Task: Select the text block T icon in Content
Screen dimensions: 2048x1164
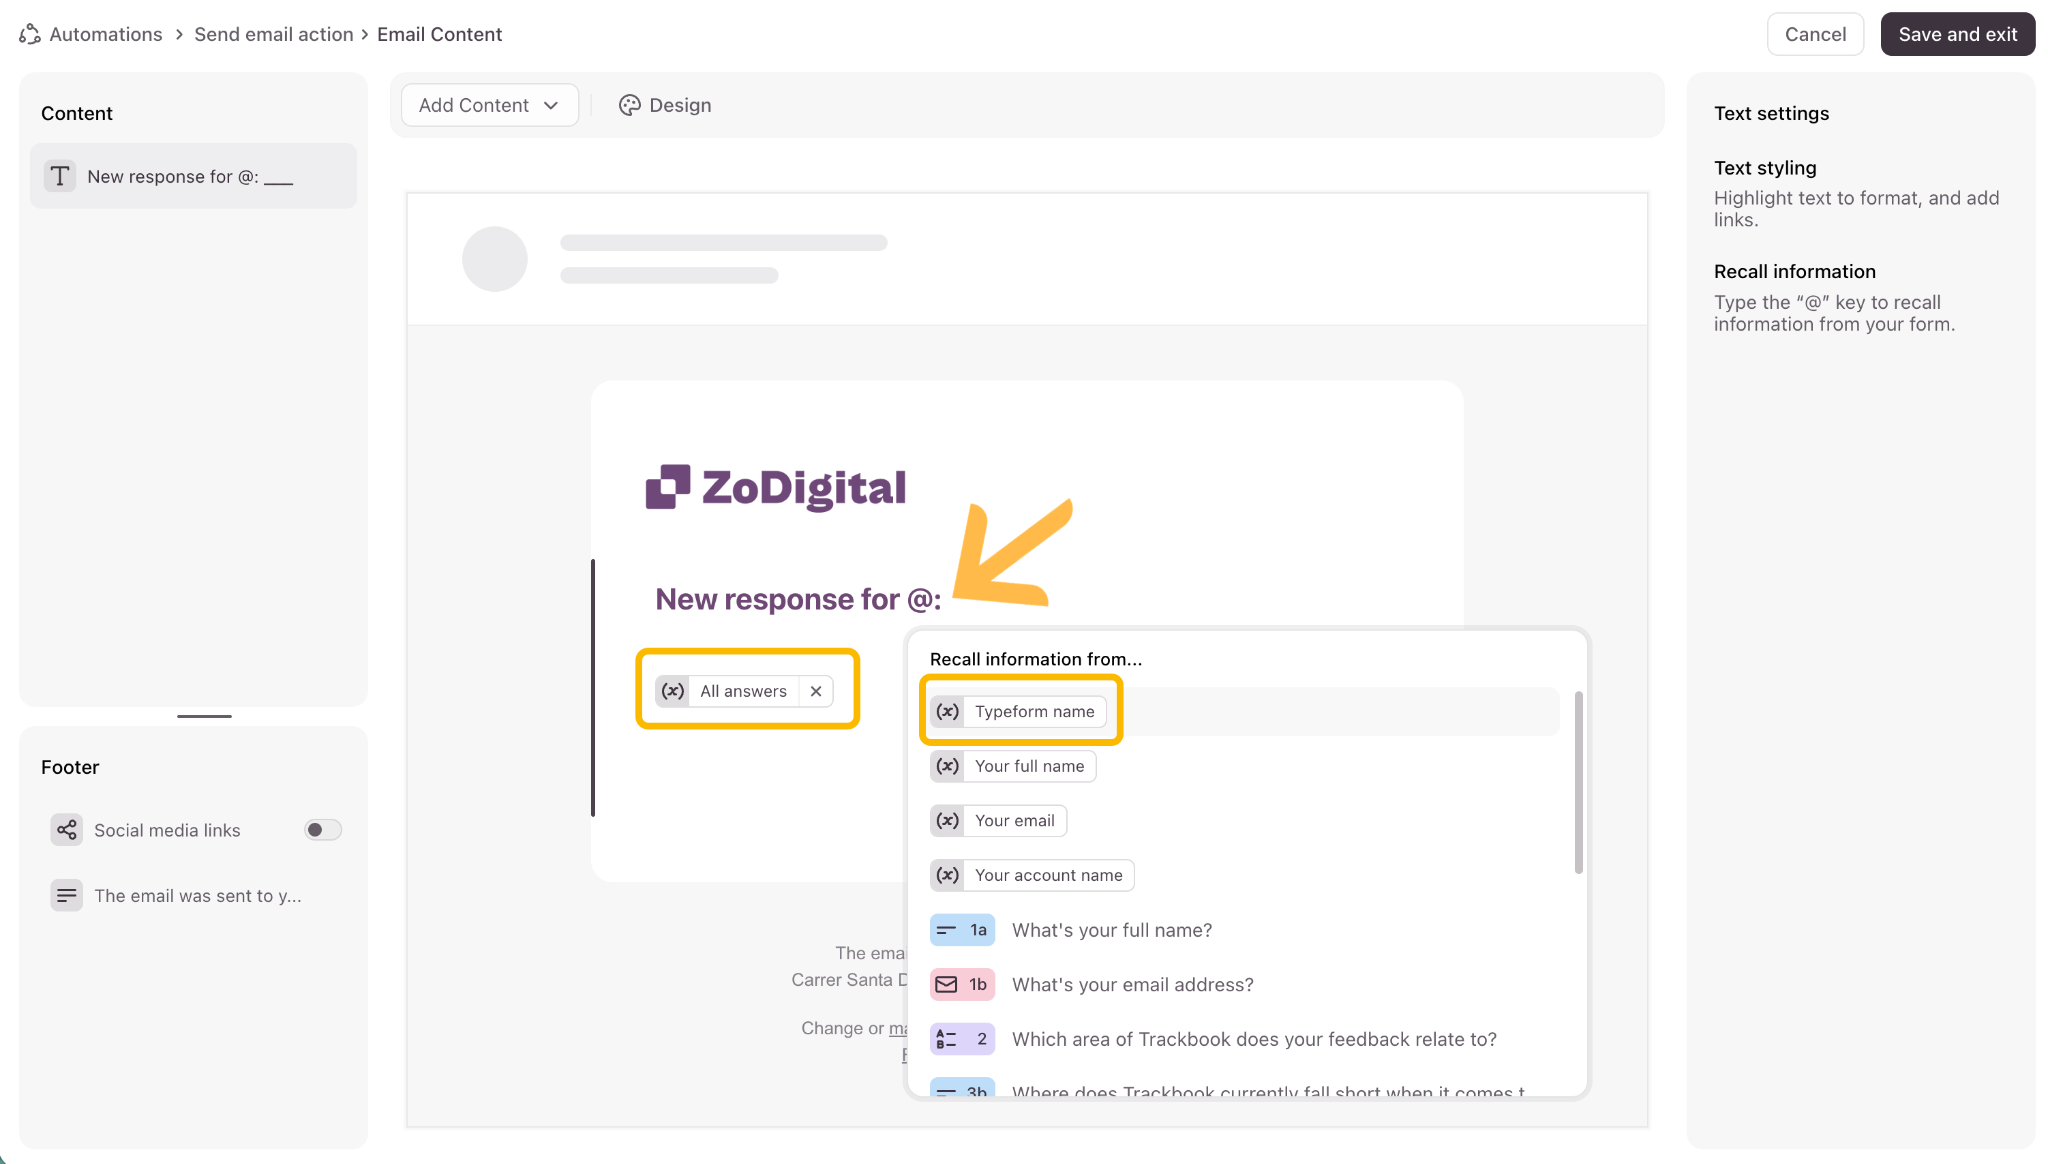Action: click(60, 176)
